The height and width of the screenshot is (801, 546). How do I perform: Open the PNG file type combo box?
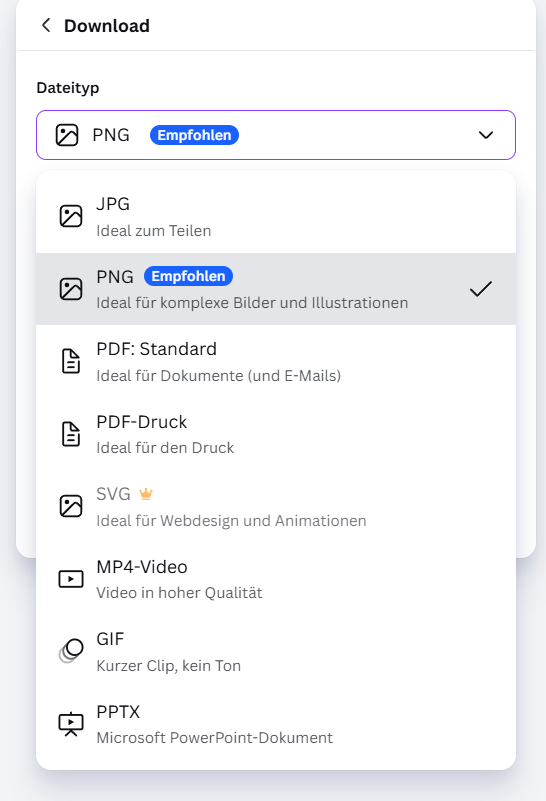[276, 135]
